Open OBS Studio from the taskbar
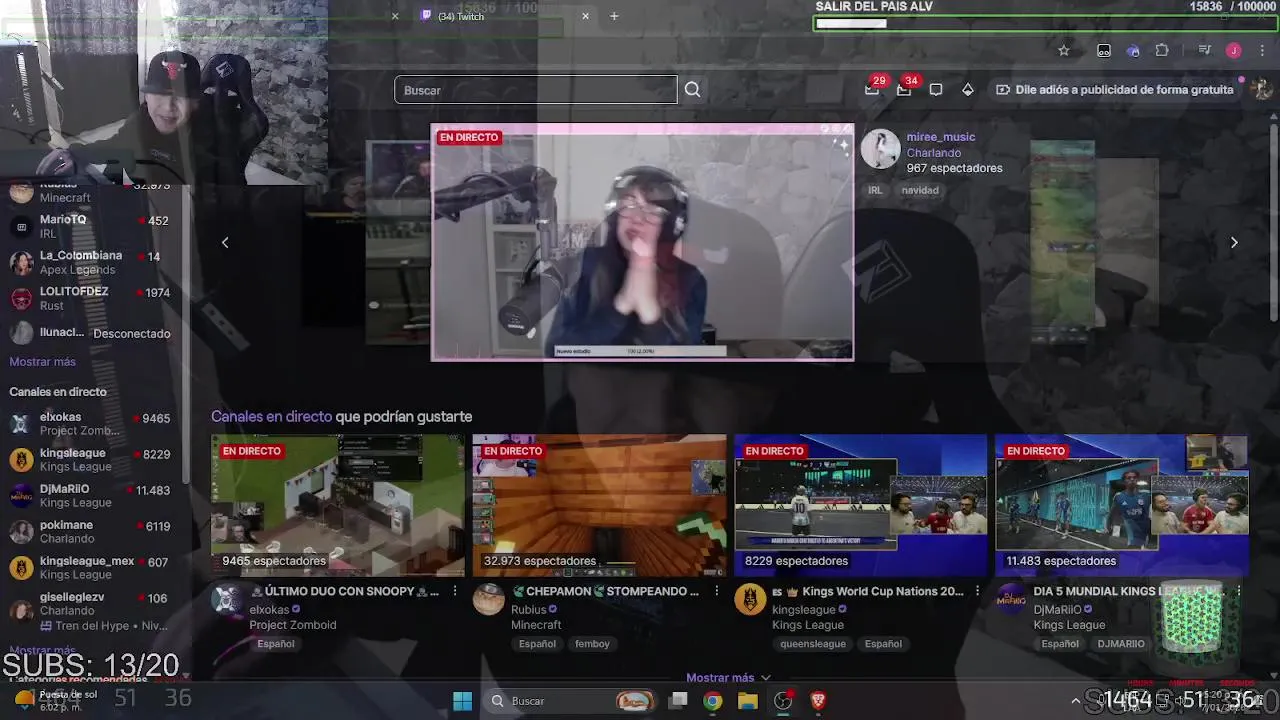The width and height of the screenshot is (1280, 720). click(783, 701)
